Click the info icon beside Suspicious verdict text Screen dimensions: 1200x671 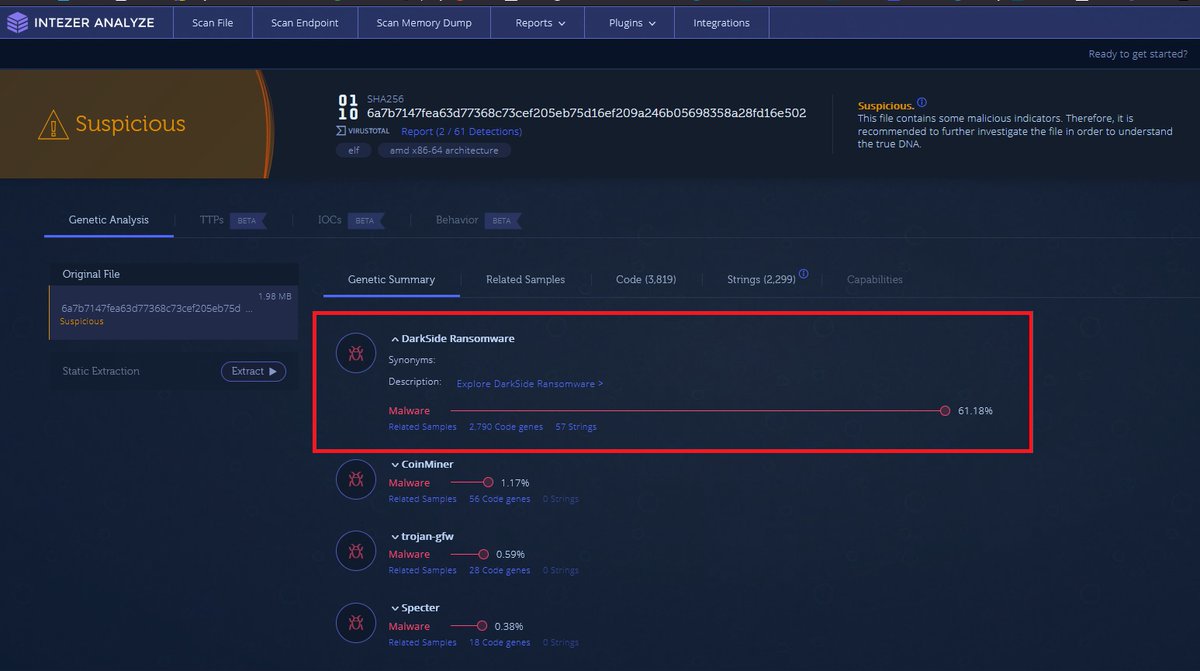tap(922, 103)
